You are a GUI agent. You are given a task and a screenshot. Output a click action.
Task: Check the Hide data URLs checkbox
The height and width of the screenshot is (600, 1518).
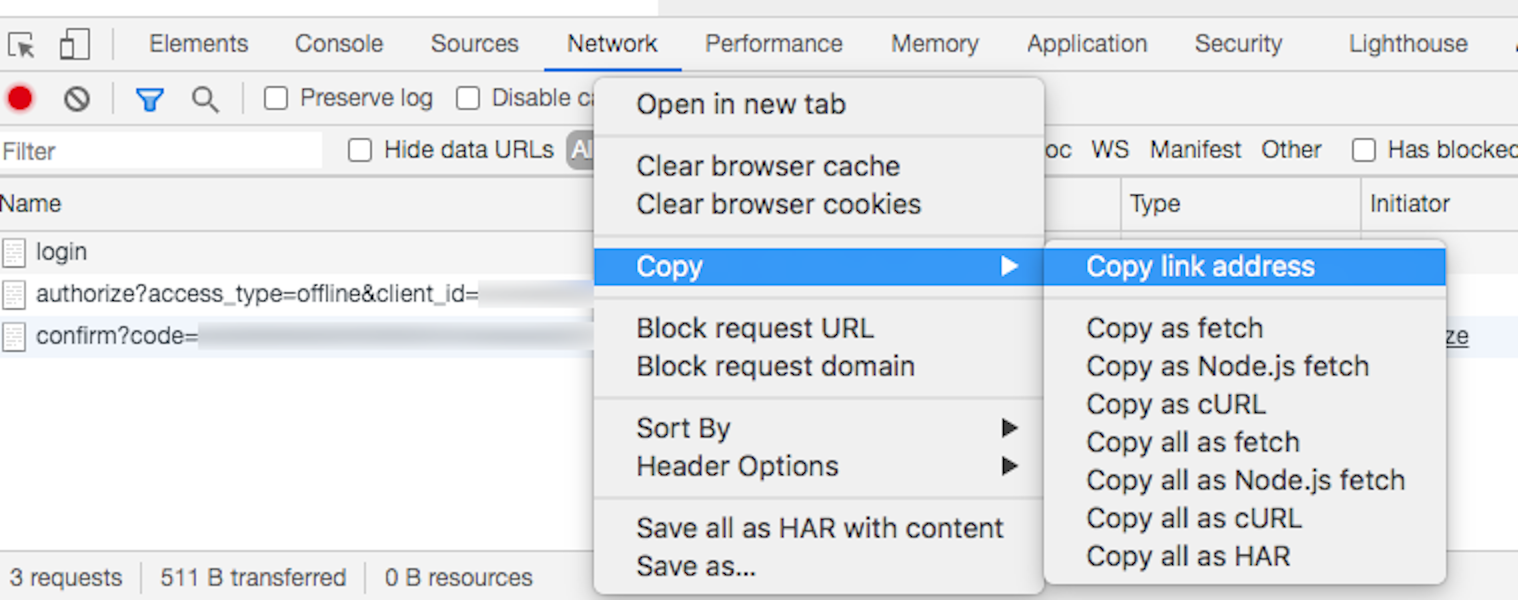point(360,150)
